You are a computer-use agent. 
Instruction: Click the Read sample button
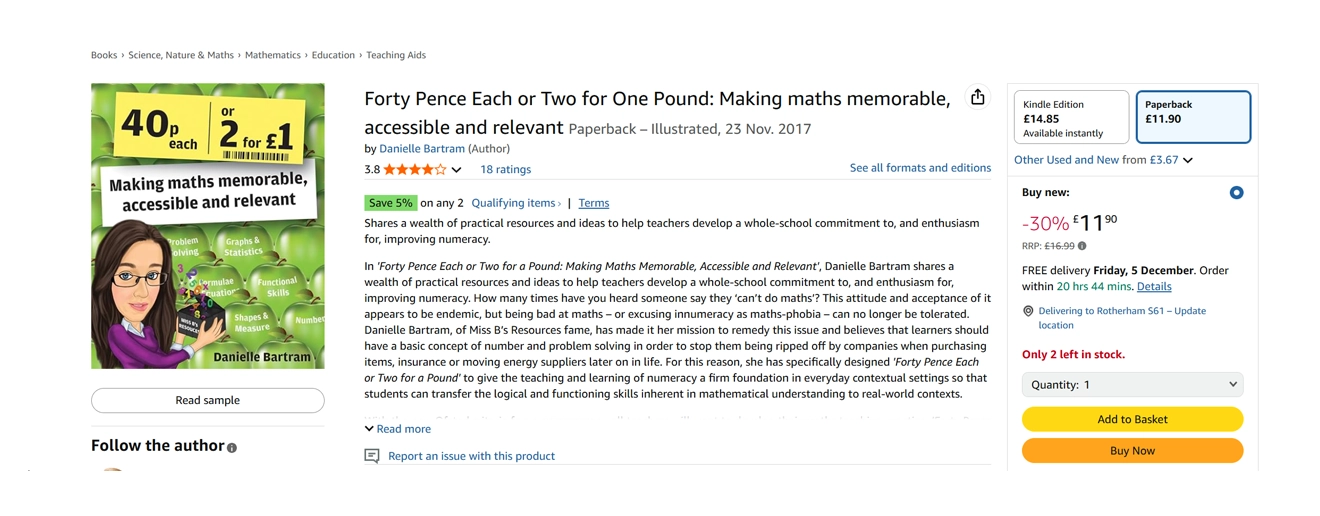[208, 400]
